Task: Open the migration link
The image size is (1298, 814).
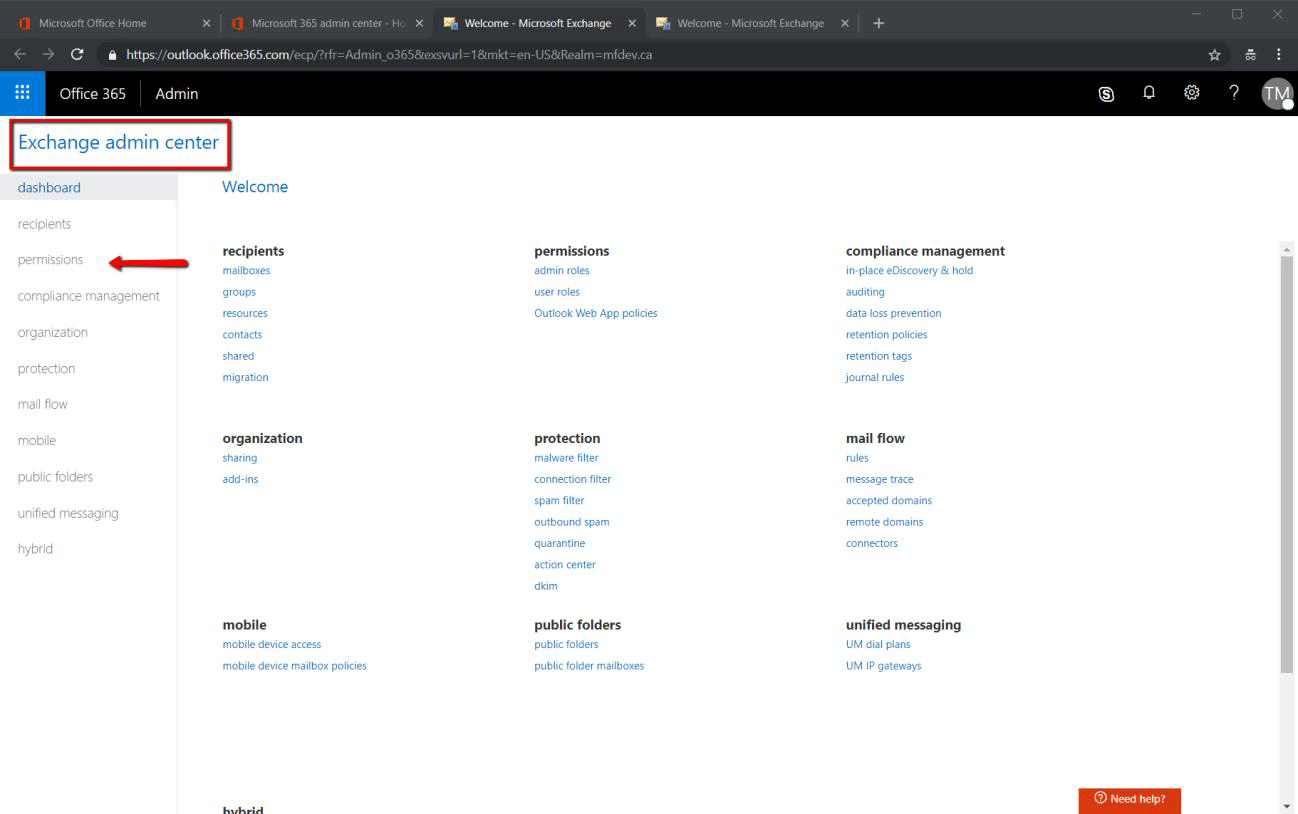Action: [x=245, y=377]
